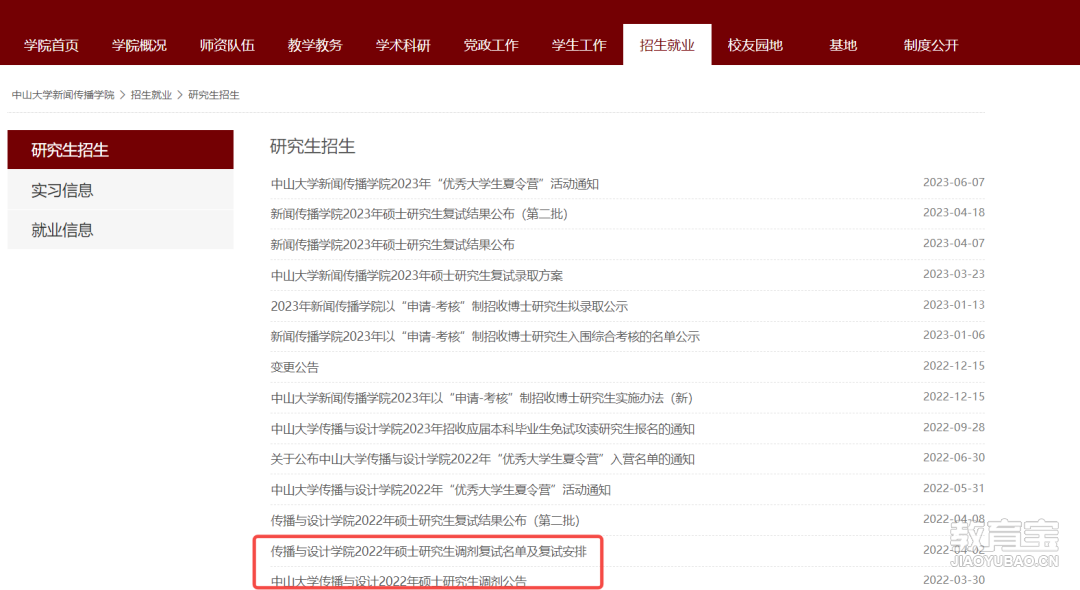The image size is (1080, 590).
Task: Open the 2023-04-07 硕士研究生复试结果公布 notice
Action: click(x=393, y=245)
